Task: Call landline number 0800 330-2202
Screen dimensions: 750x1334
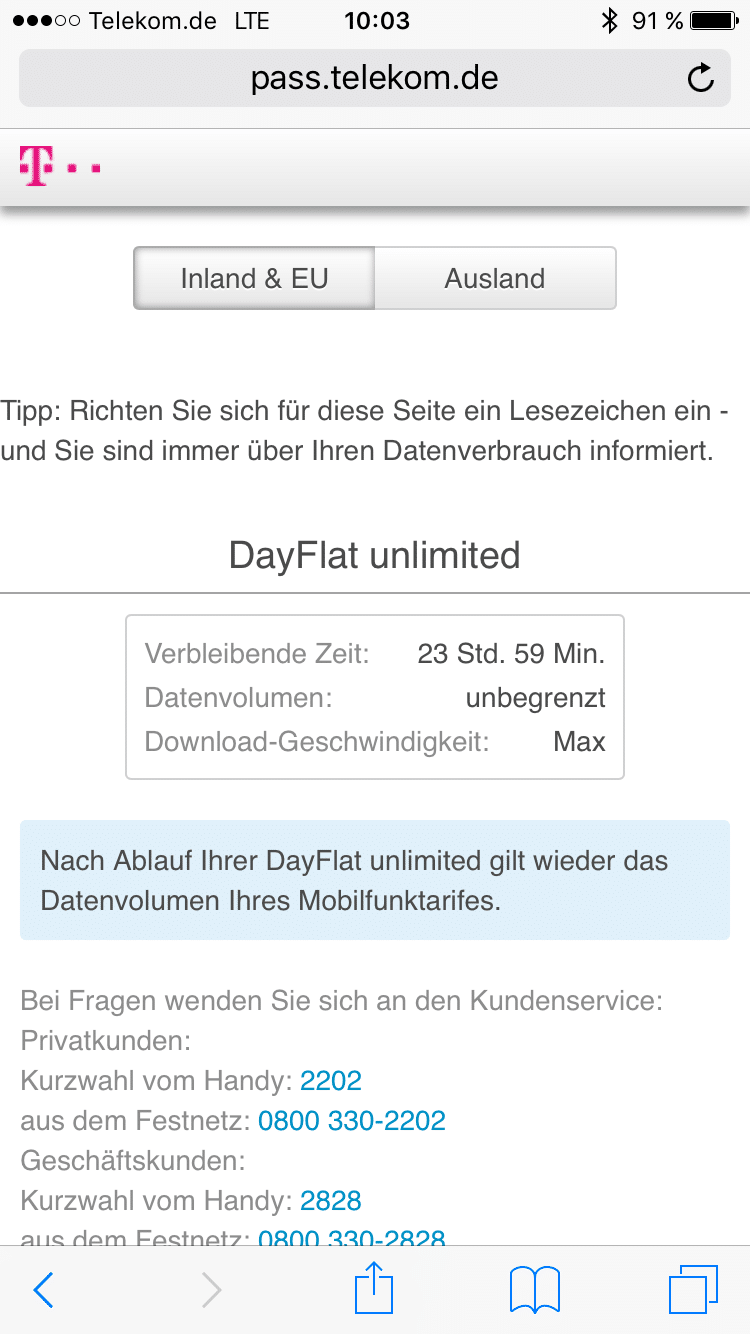Action: tap(352, 1120)
